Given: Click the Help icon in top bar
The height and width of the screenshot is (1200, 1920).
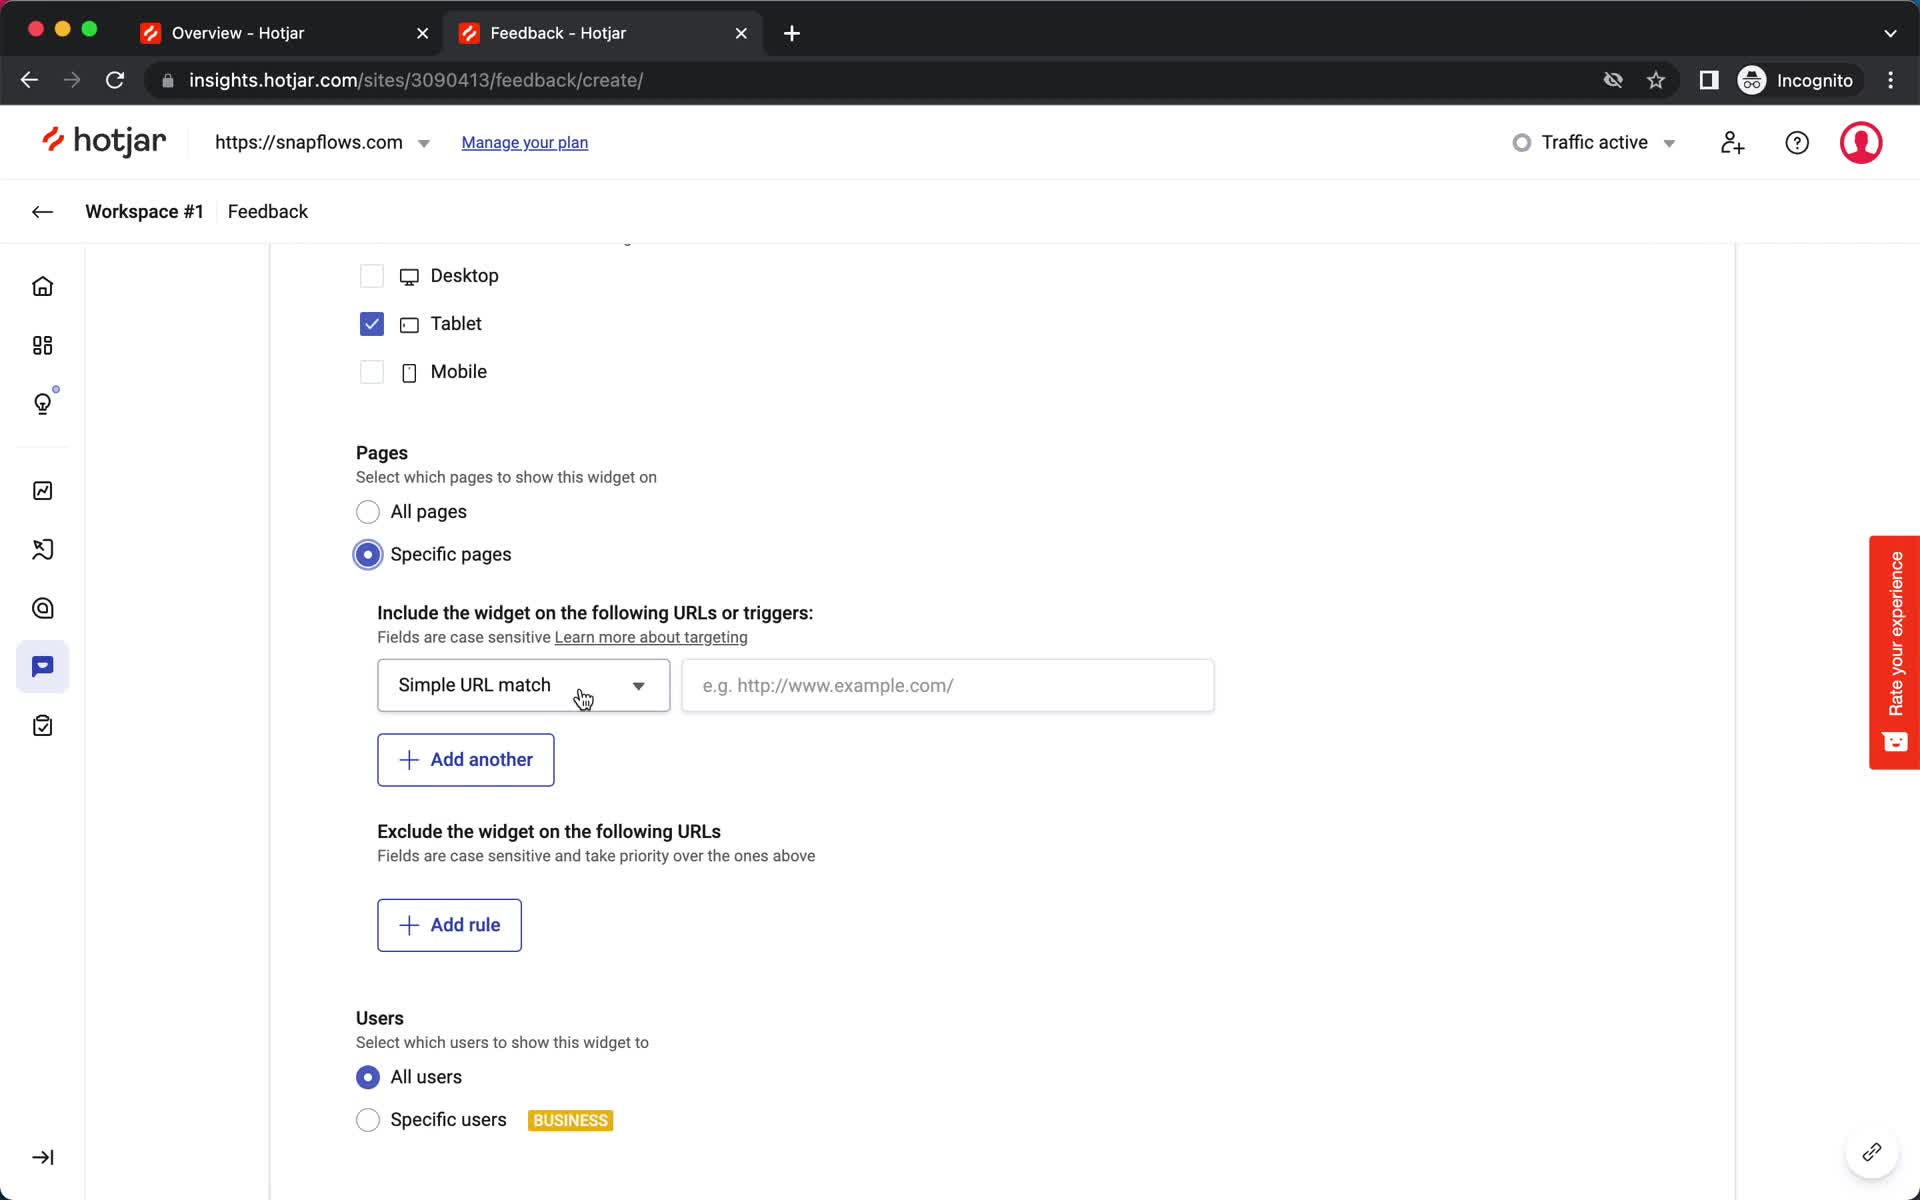Looking at the screenshot, I should [1797, 142].
